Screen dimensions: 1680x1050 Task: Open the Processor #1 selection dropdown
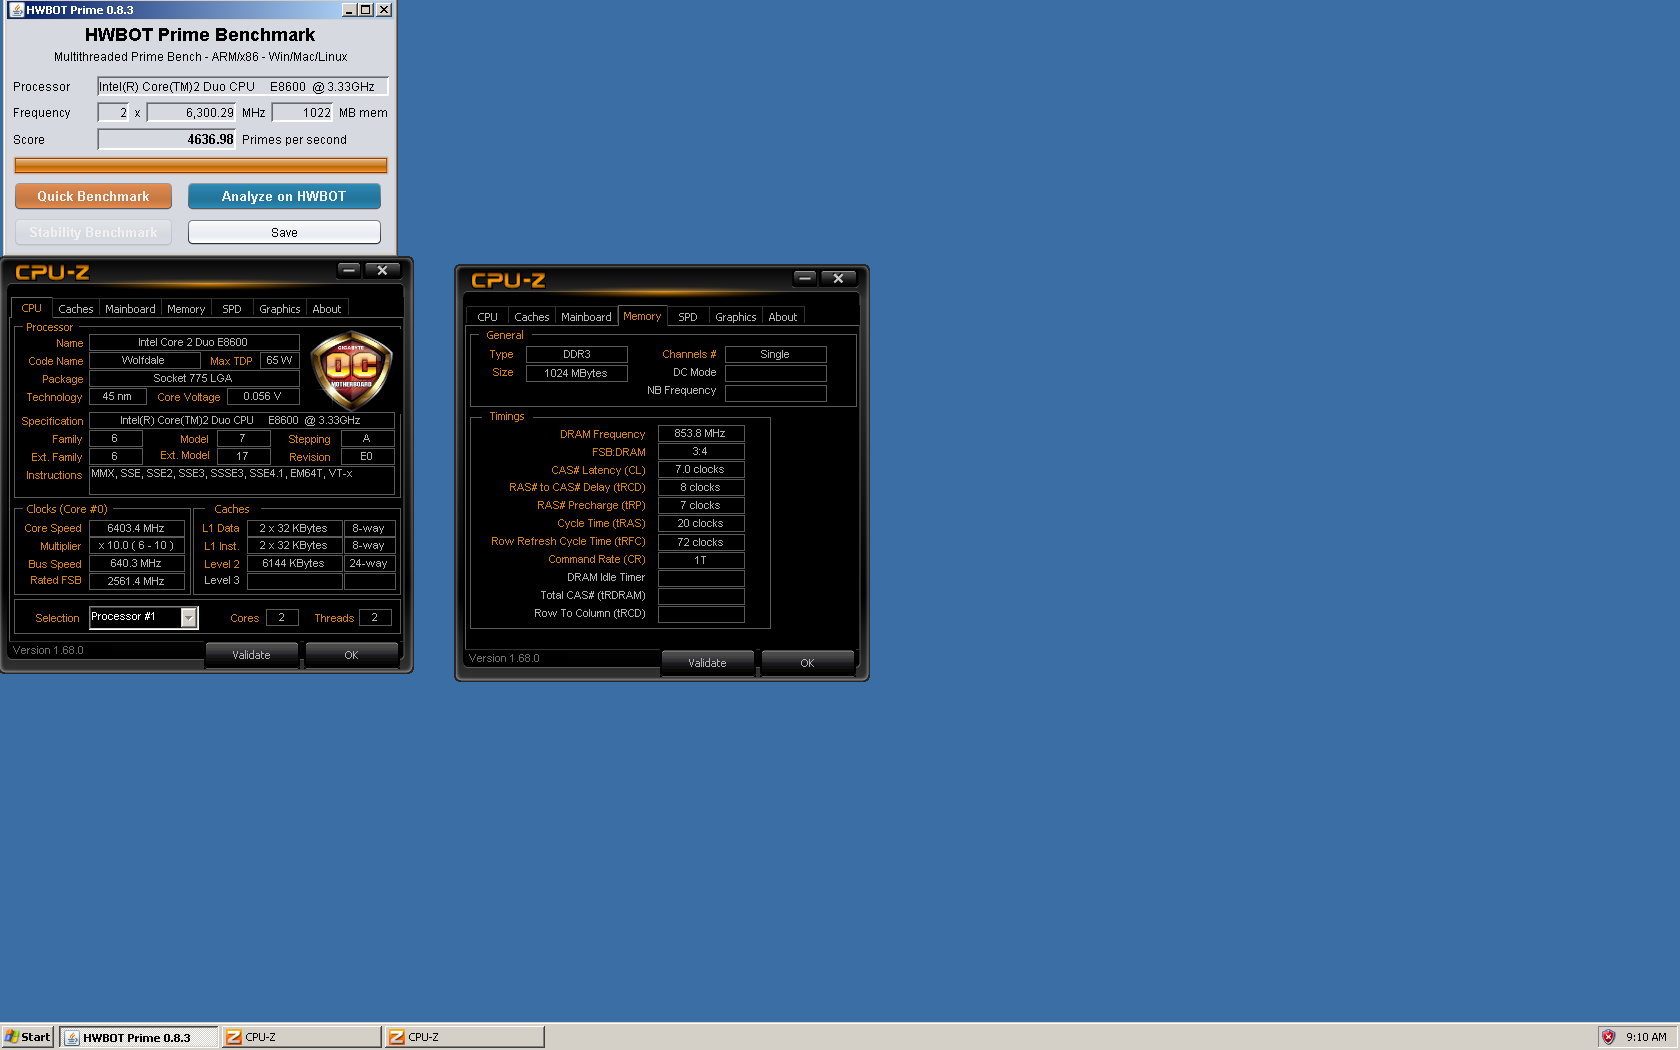(x=188, y=618)
